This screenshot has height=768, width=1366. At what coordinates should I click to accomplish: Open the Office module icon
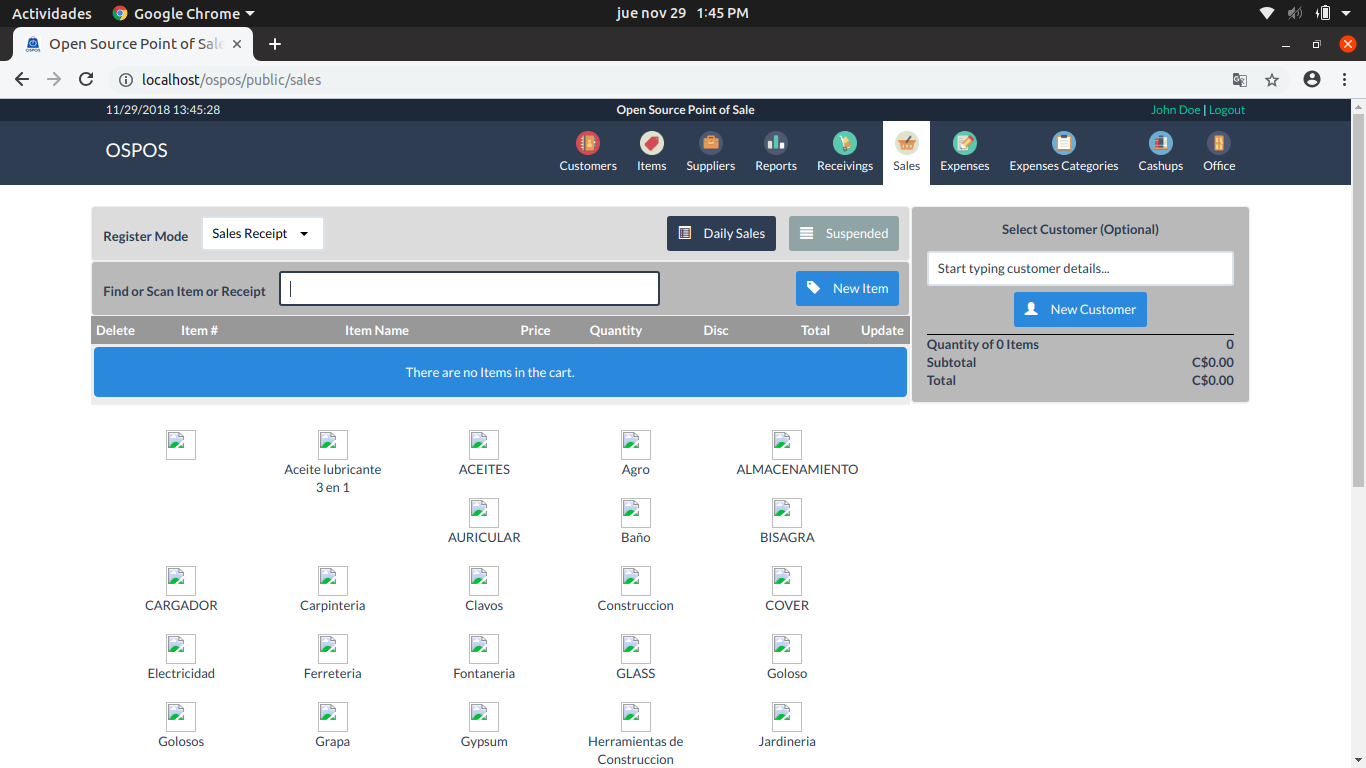click(1218, 150)
